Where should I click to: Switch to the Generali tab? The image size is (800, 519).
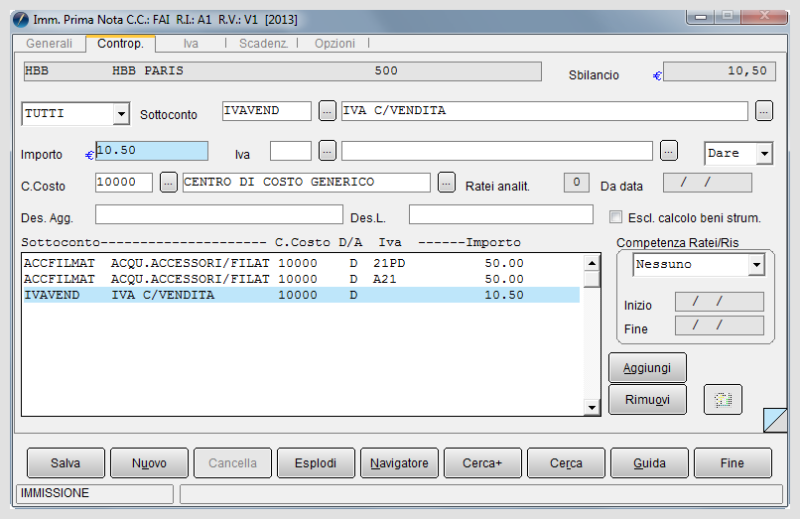pyautogui.click(x=49, y=43)
